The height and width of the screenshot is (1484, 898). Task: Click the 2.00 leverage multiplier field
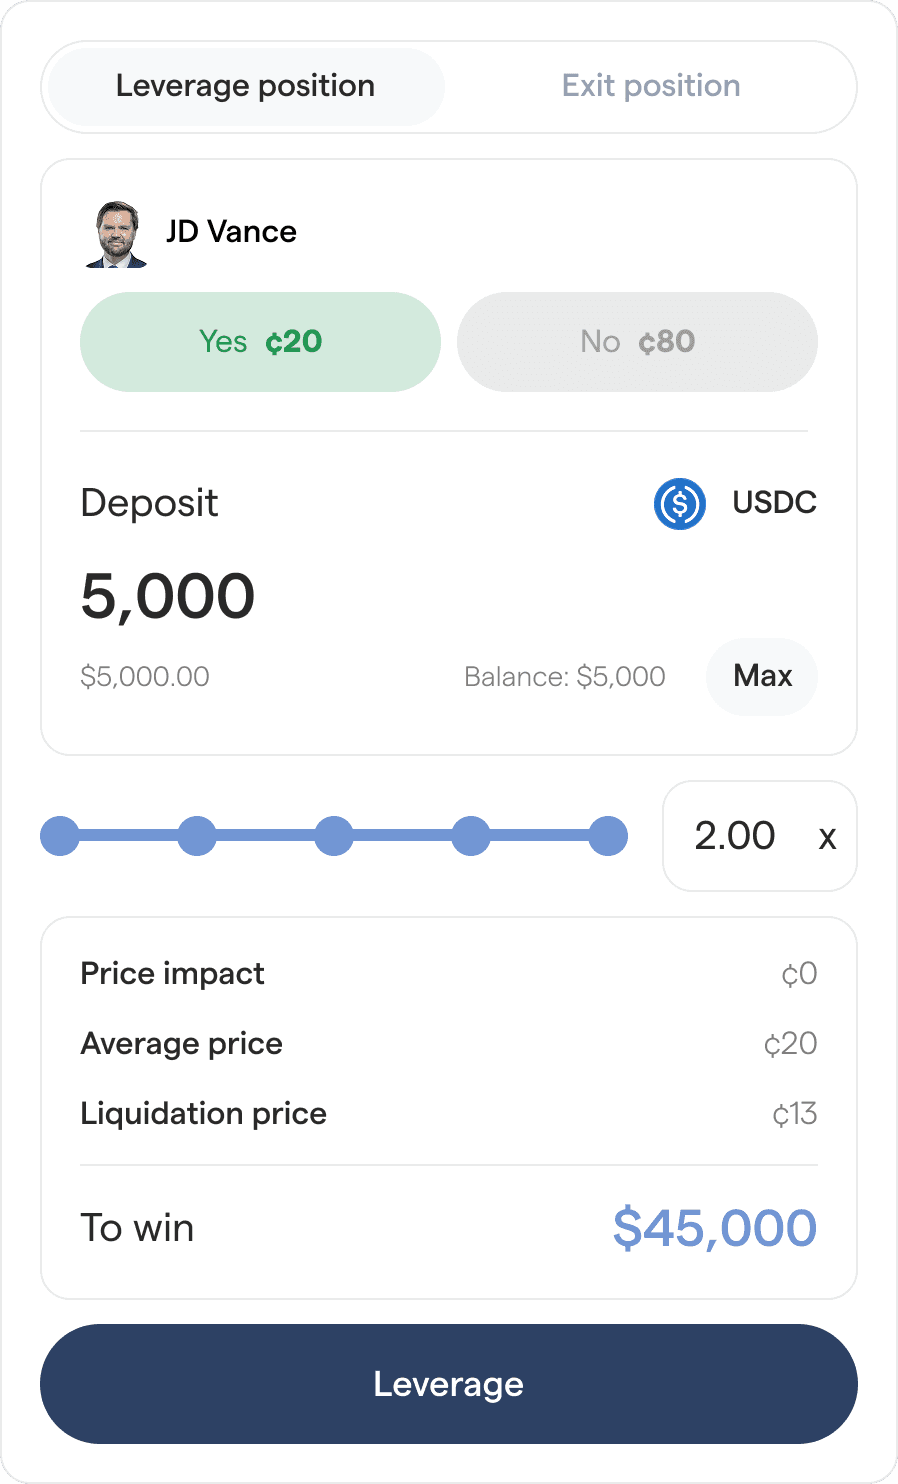pos(735,836)
